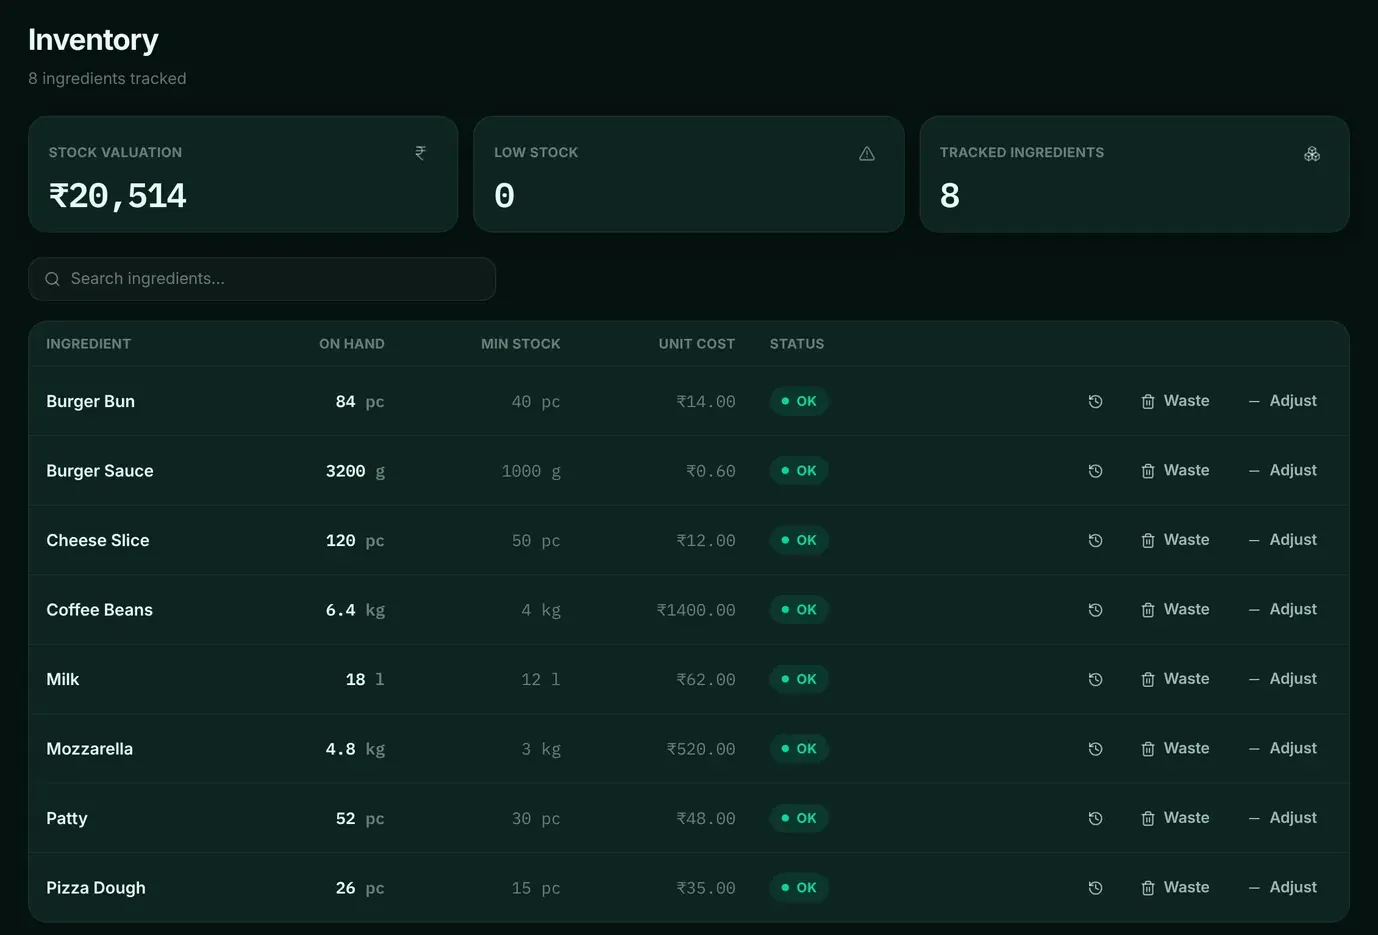Log waste for Milk
The width and height of the screenshot is (1378, 935).
1175,679
